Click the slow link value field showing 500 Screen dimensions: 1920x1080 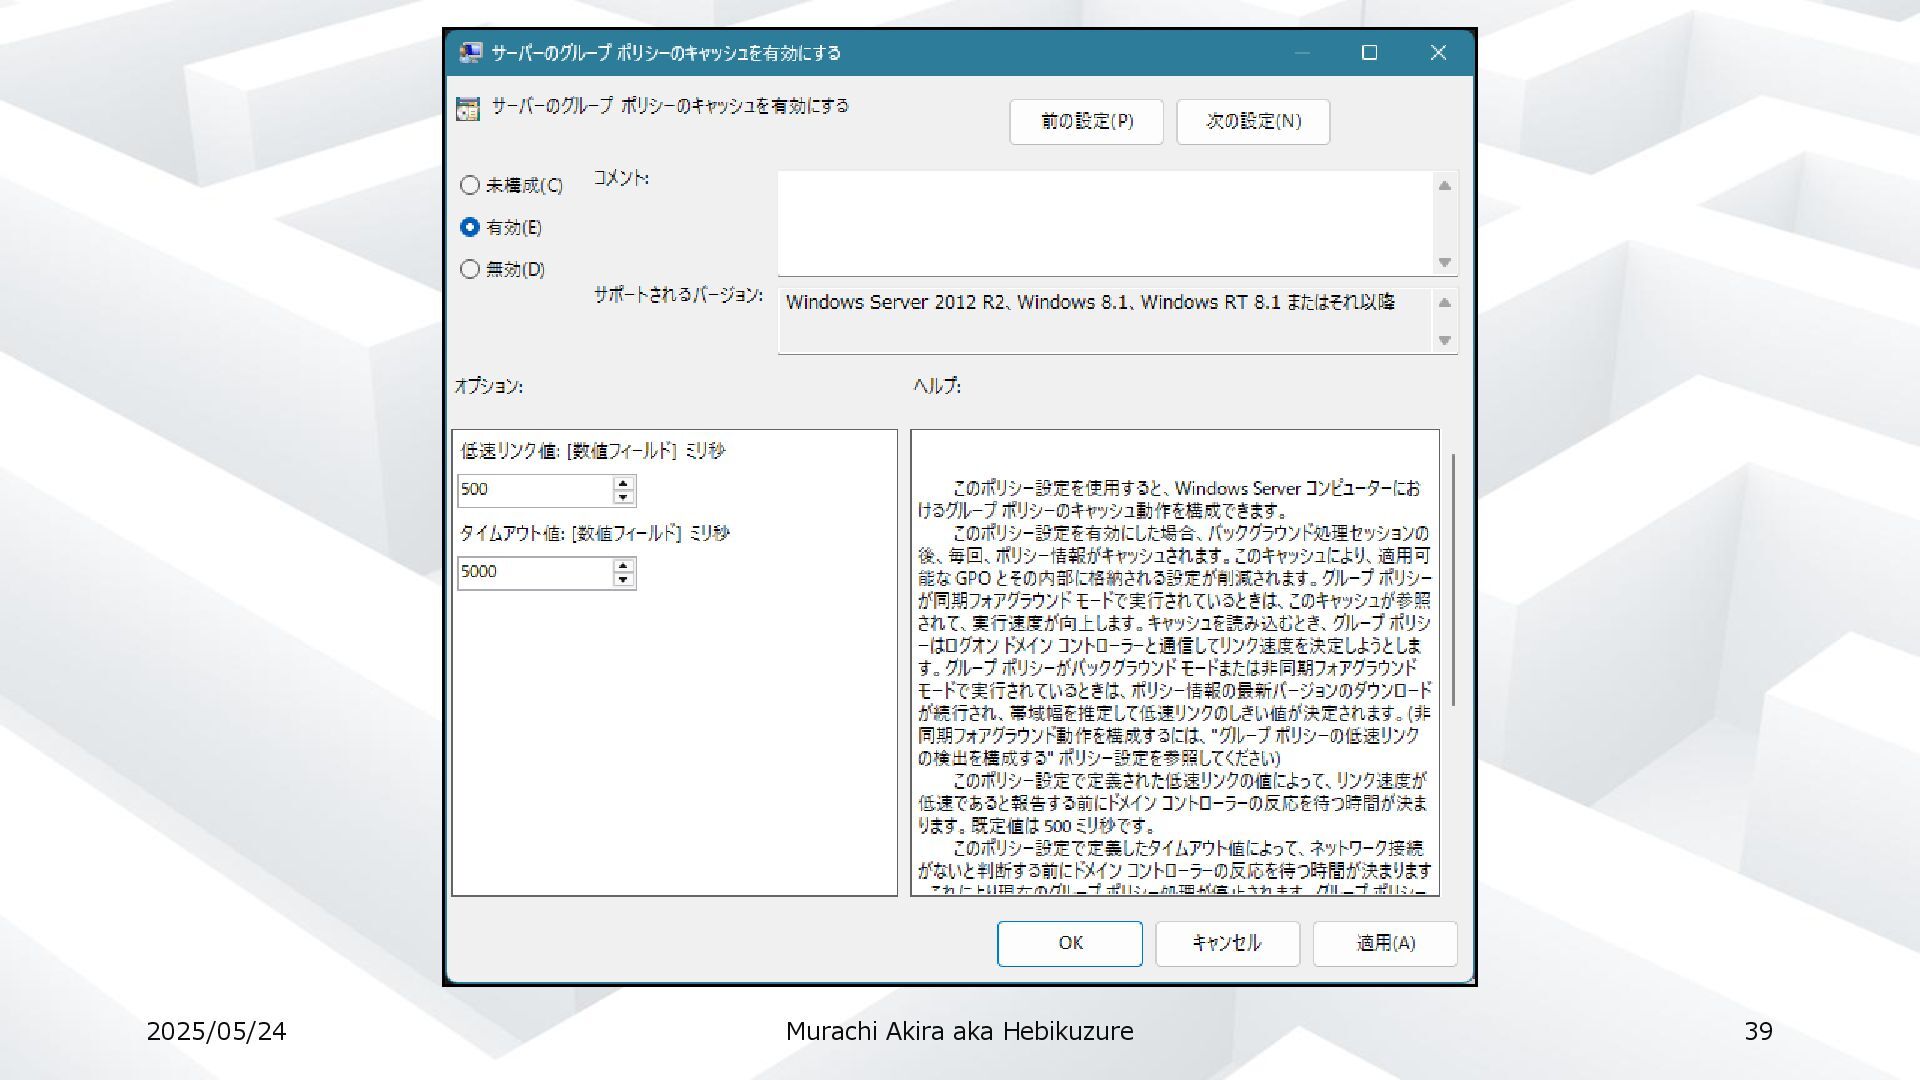pos(534,490)
